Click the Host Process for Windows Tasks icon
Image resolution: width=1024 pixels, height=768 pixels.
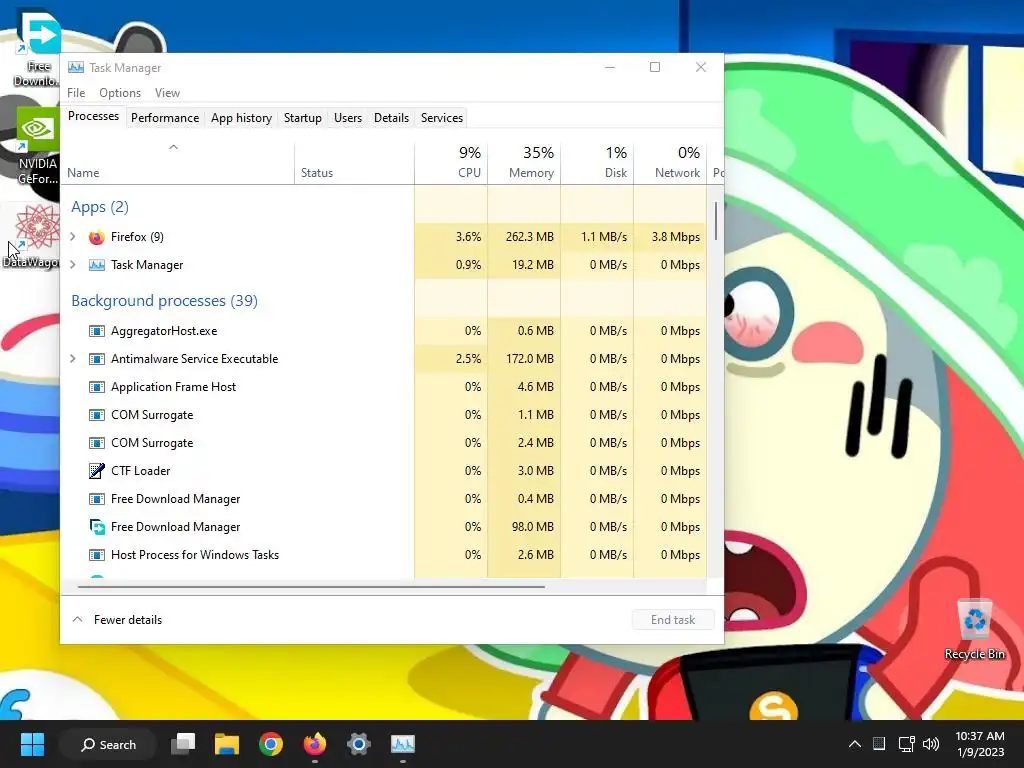coord(97,555)
